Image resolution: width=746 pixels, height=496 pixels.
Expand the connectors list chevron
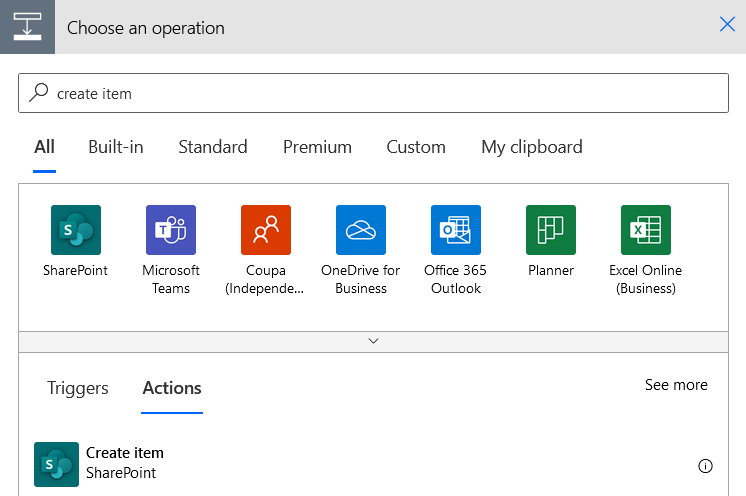pos(373,341)
